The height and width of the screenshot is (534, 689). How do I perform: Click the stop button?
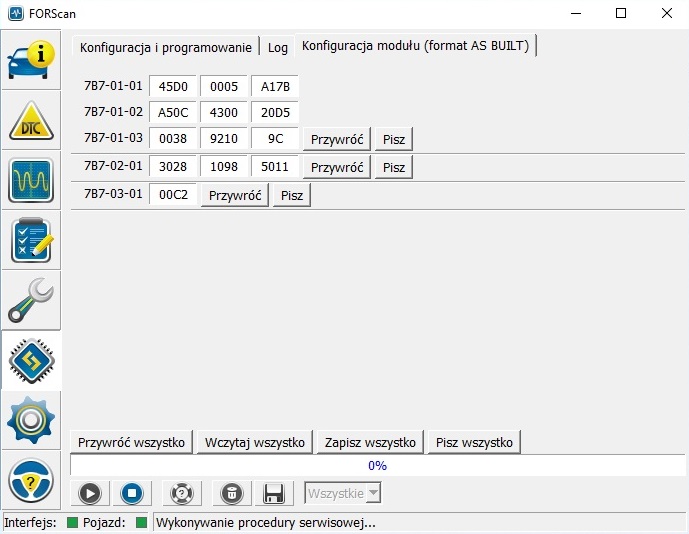click(132, 493)
